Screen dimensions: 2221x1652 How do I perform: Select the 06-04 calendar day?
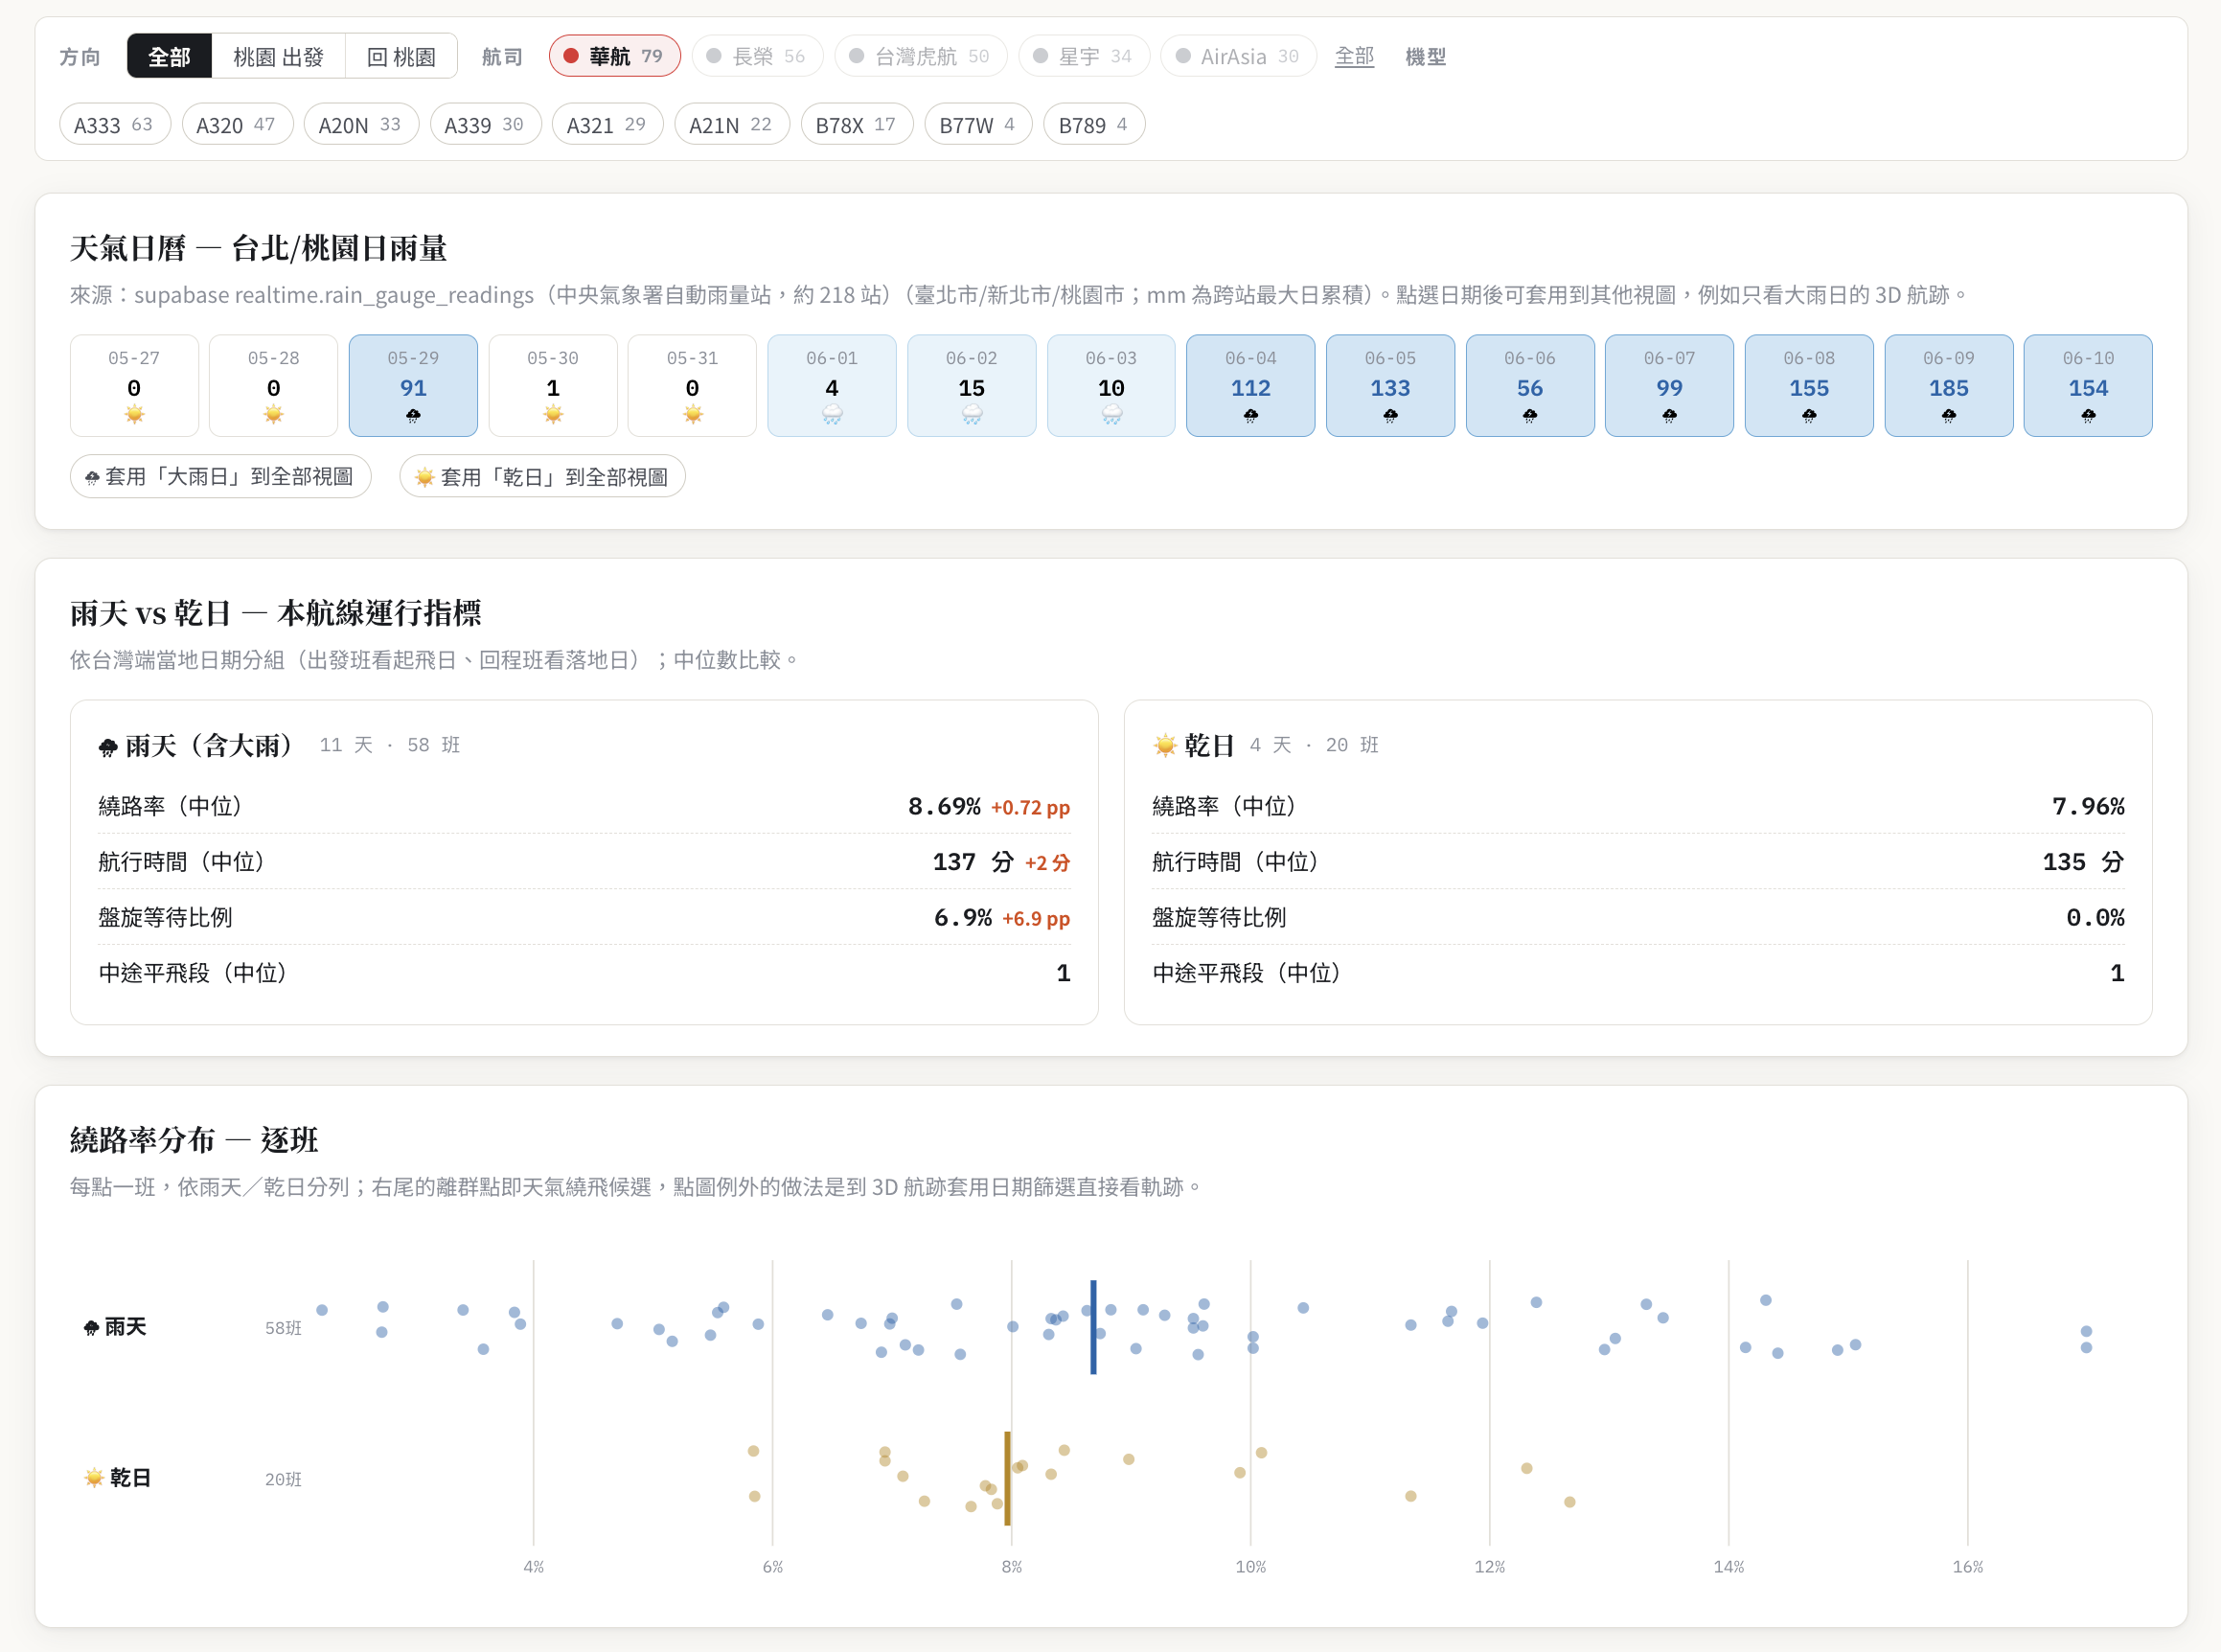pyautogui.click(x=1251, y=386)
